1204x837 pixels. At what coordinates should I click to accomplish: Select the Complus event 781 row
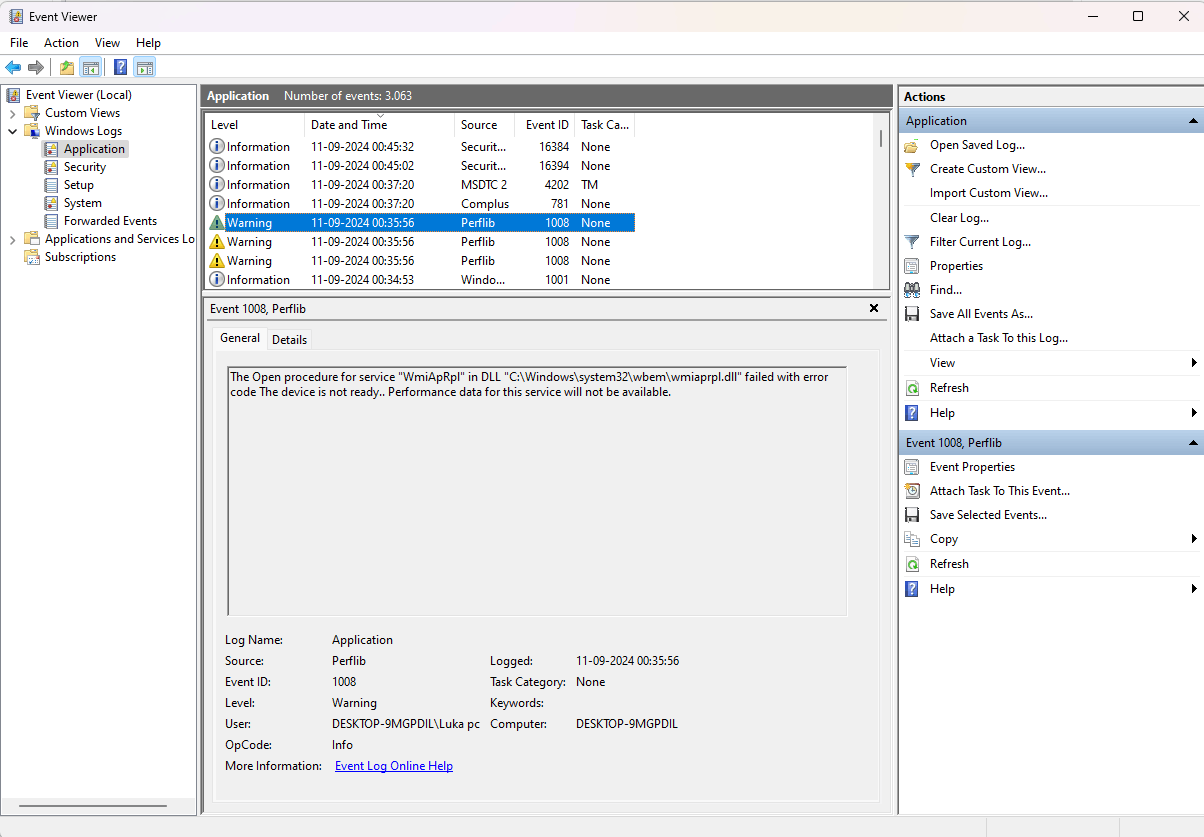click(x=420, y=204)
